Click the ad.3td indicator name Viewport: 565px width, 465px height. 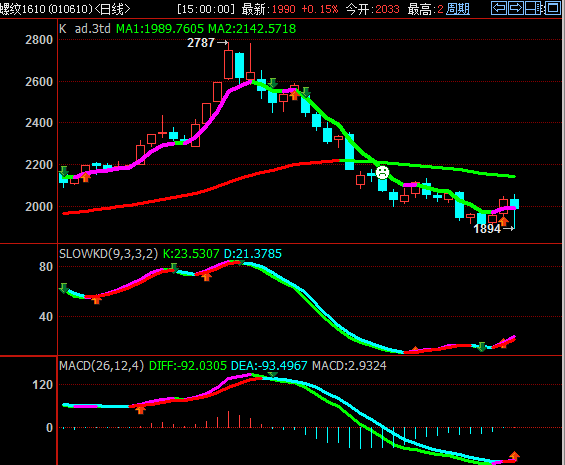coord(93,28)
